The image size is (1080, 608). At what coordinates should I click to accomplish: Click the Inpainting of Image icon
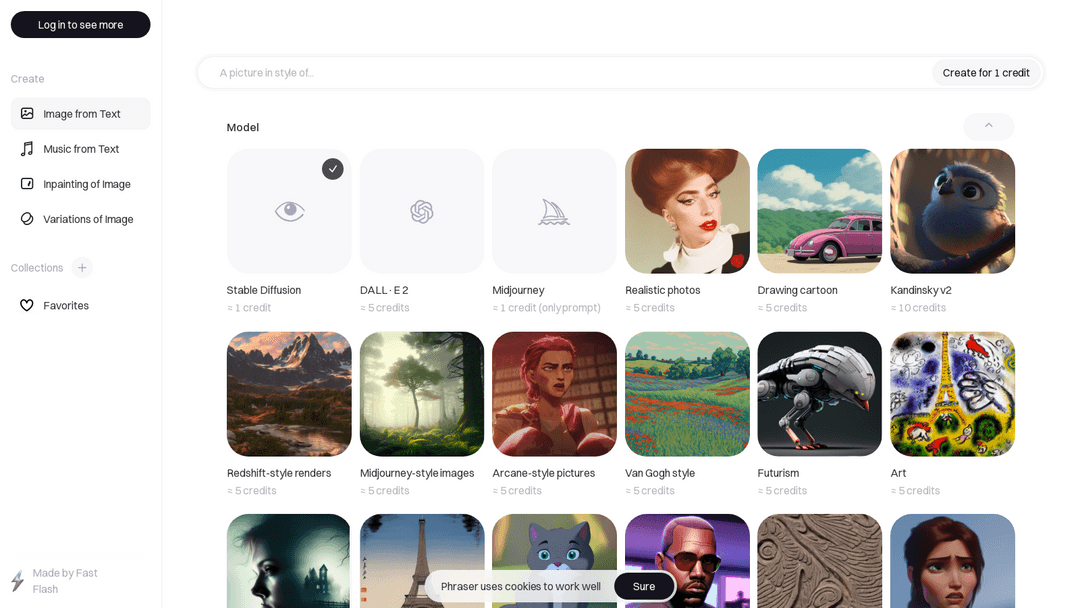[27, 184]
